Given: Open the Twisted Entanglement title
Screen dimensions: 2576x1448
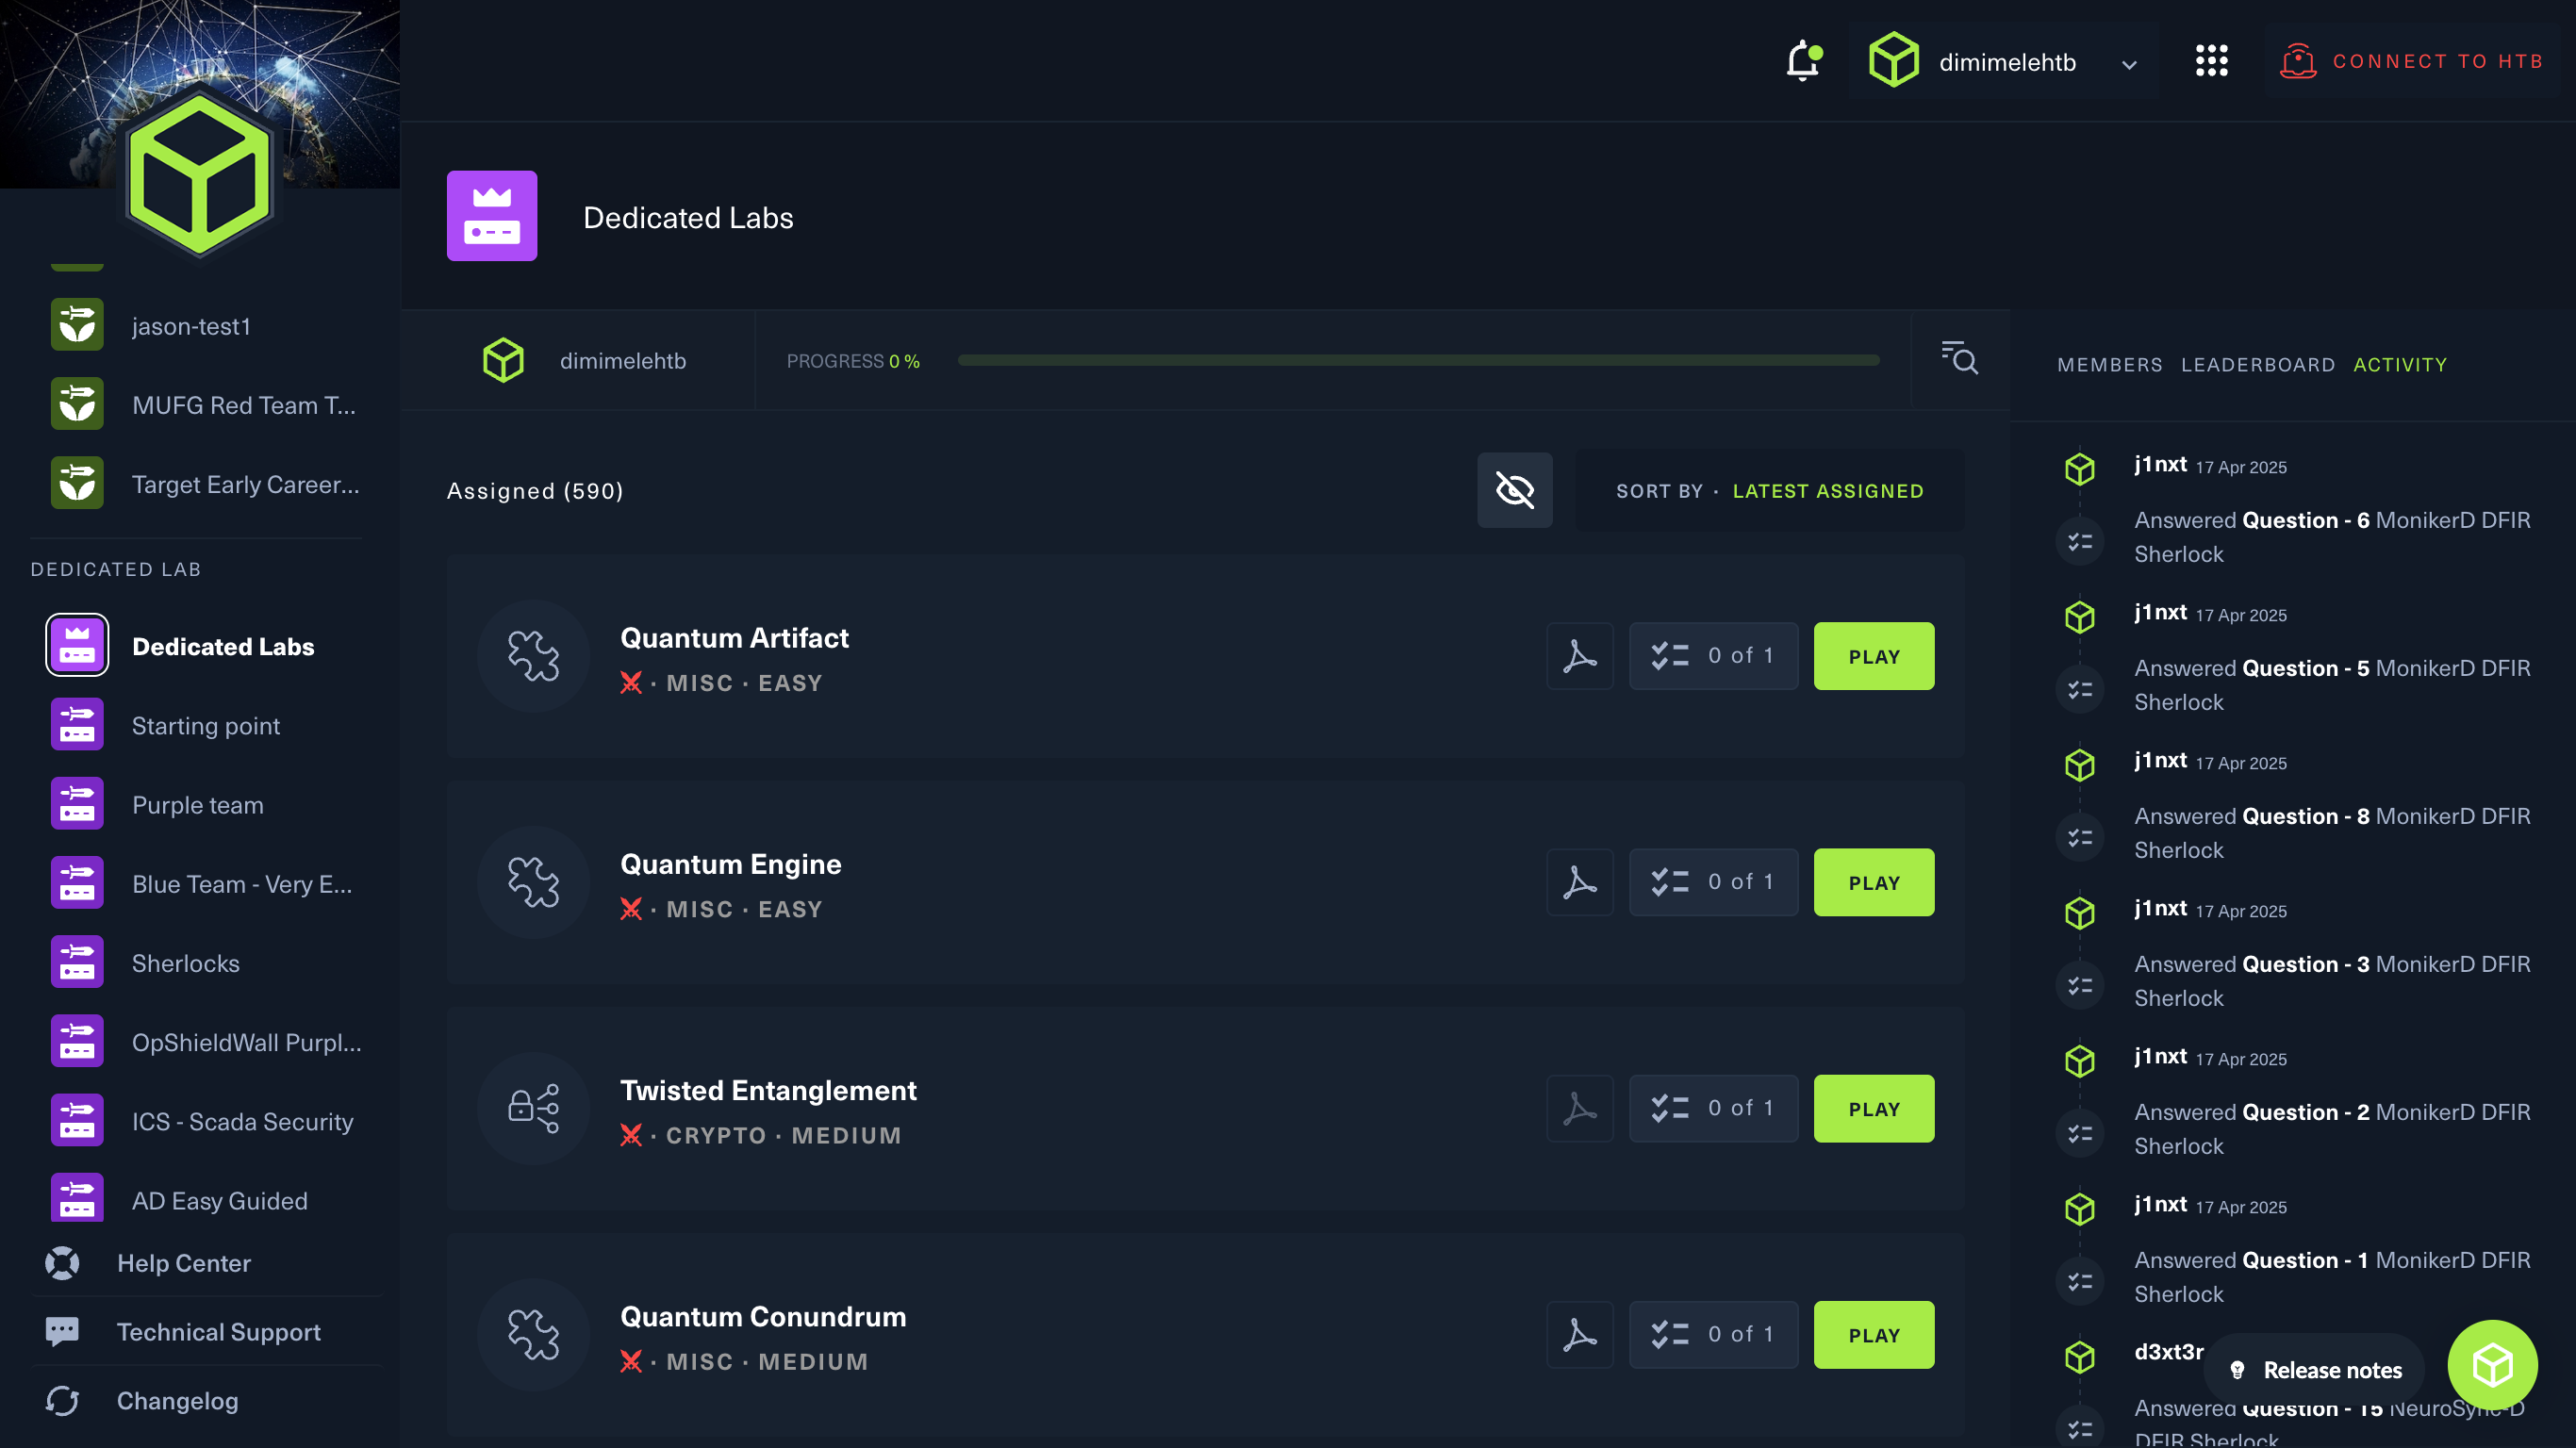Looking at the screenshot, I should point(768,1090).
